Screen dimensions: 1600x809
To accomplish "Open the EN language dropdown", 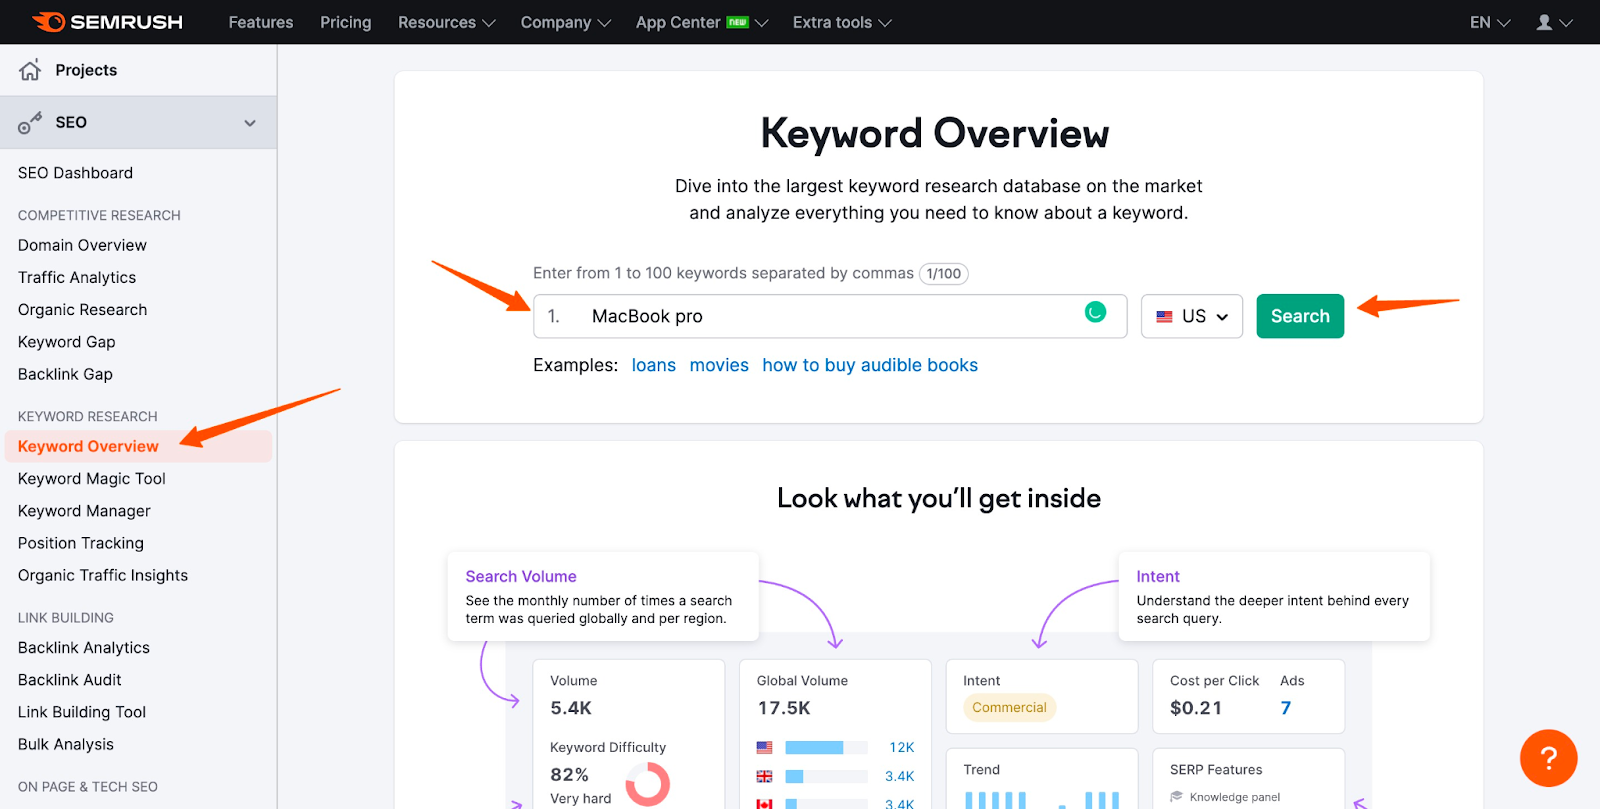I will [1490, 22].
